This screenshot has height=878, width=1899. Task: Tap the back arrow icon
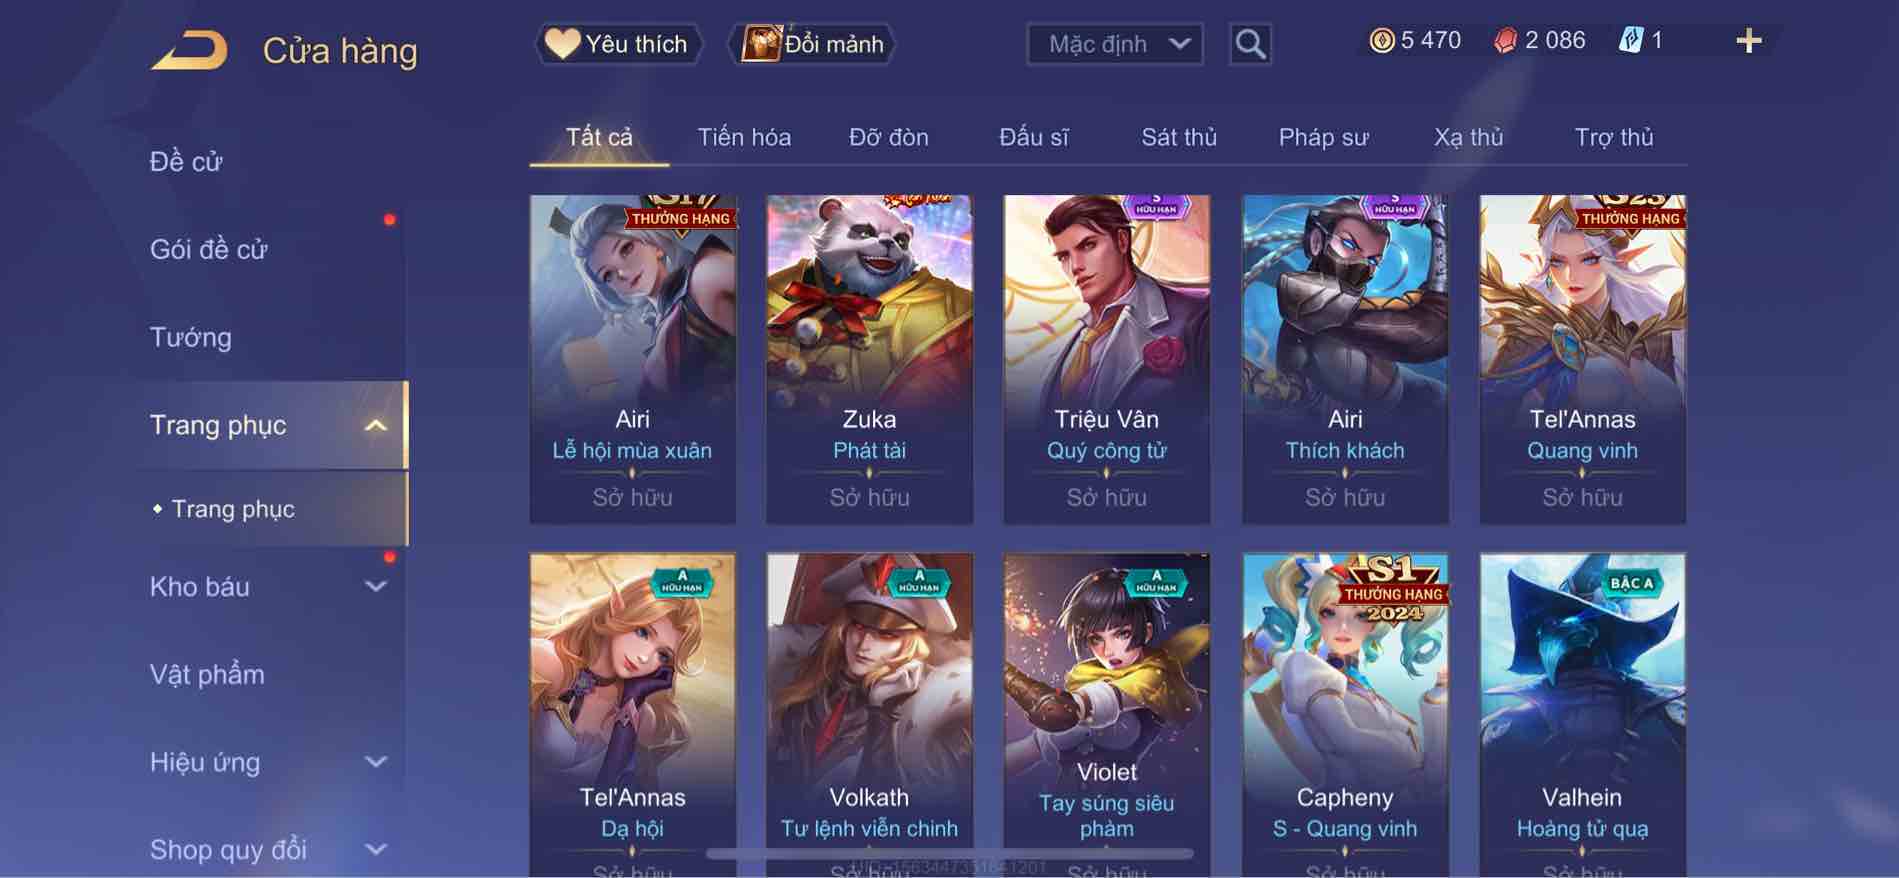190,50
